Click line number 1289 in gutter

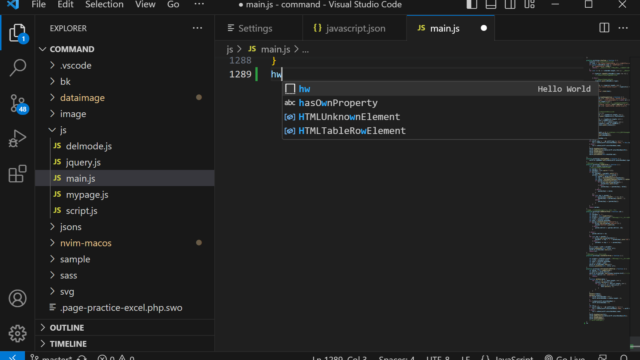coord(240,74)
